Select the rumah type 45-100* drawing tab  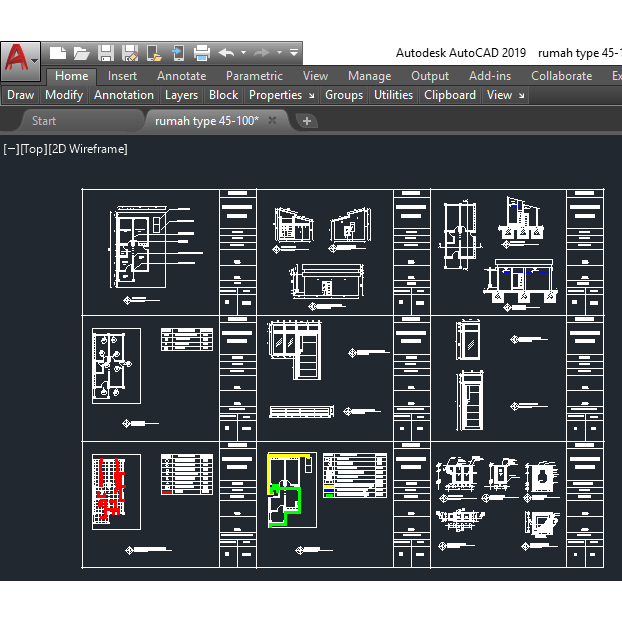point(206,121)
